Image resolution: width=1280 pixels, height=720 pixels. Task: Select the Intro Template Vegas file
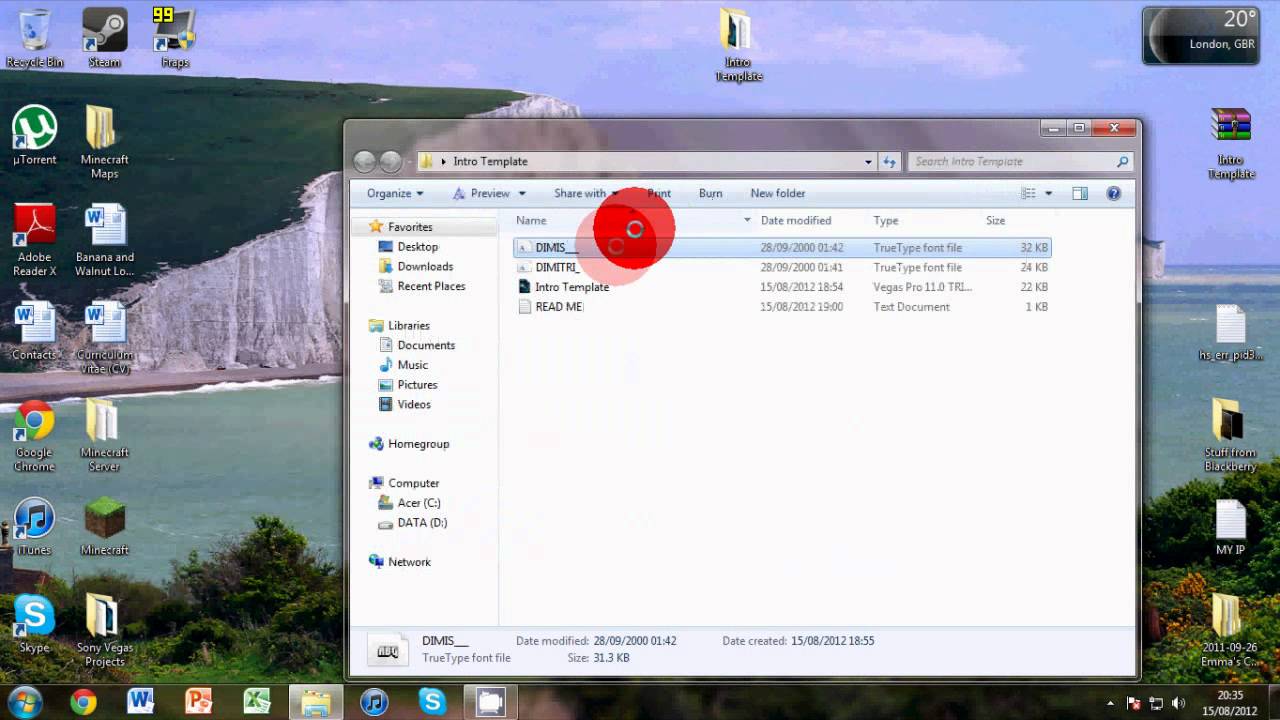coord(782,287)
